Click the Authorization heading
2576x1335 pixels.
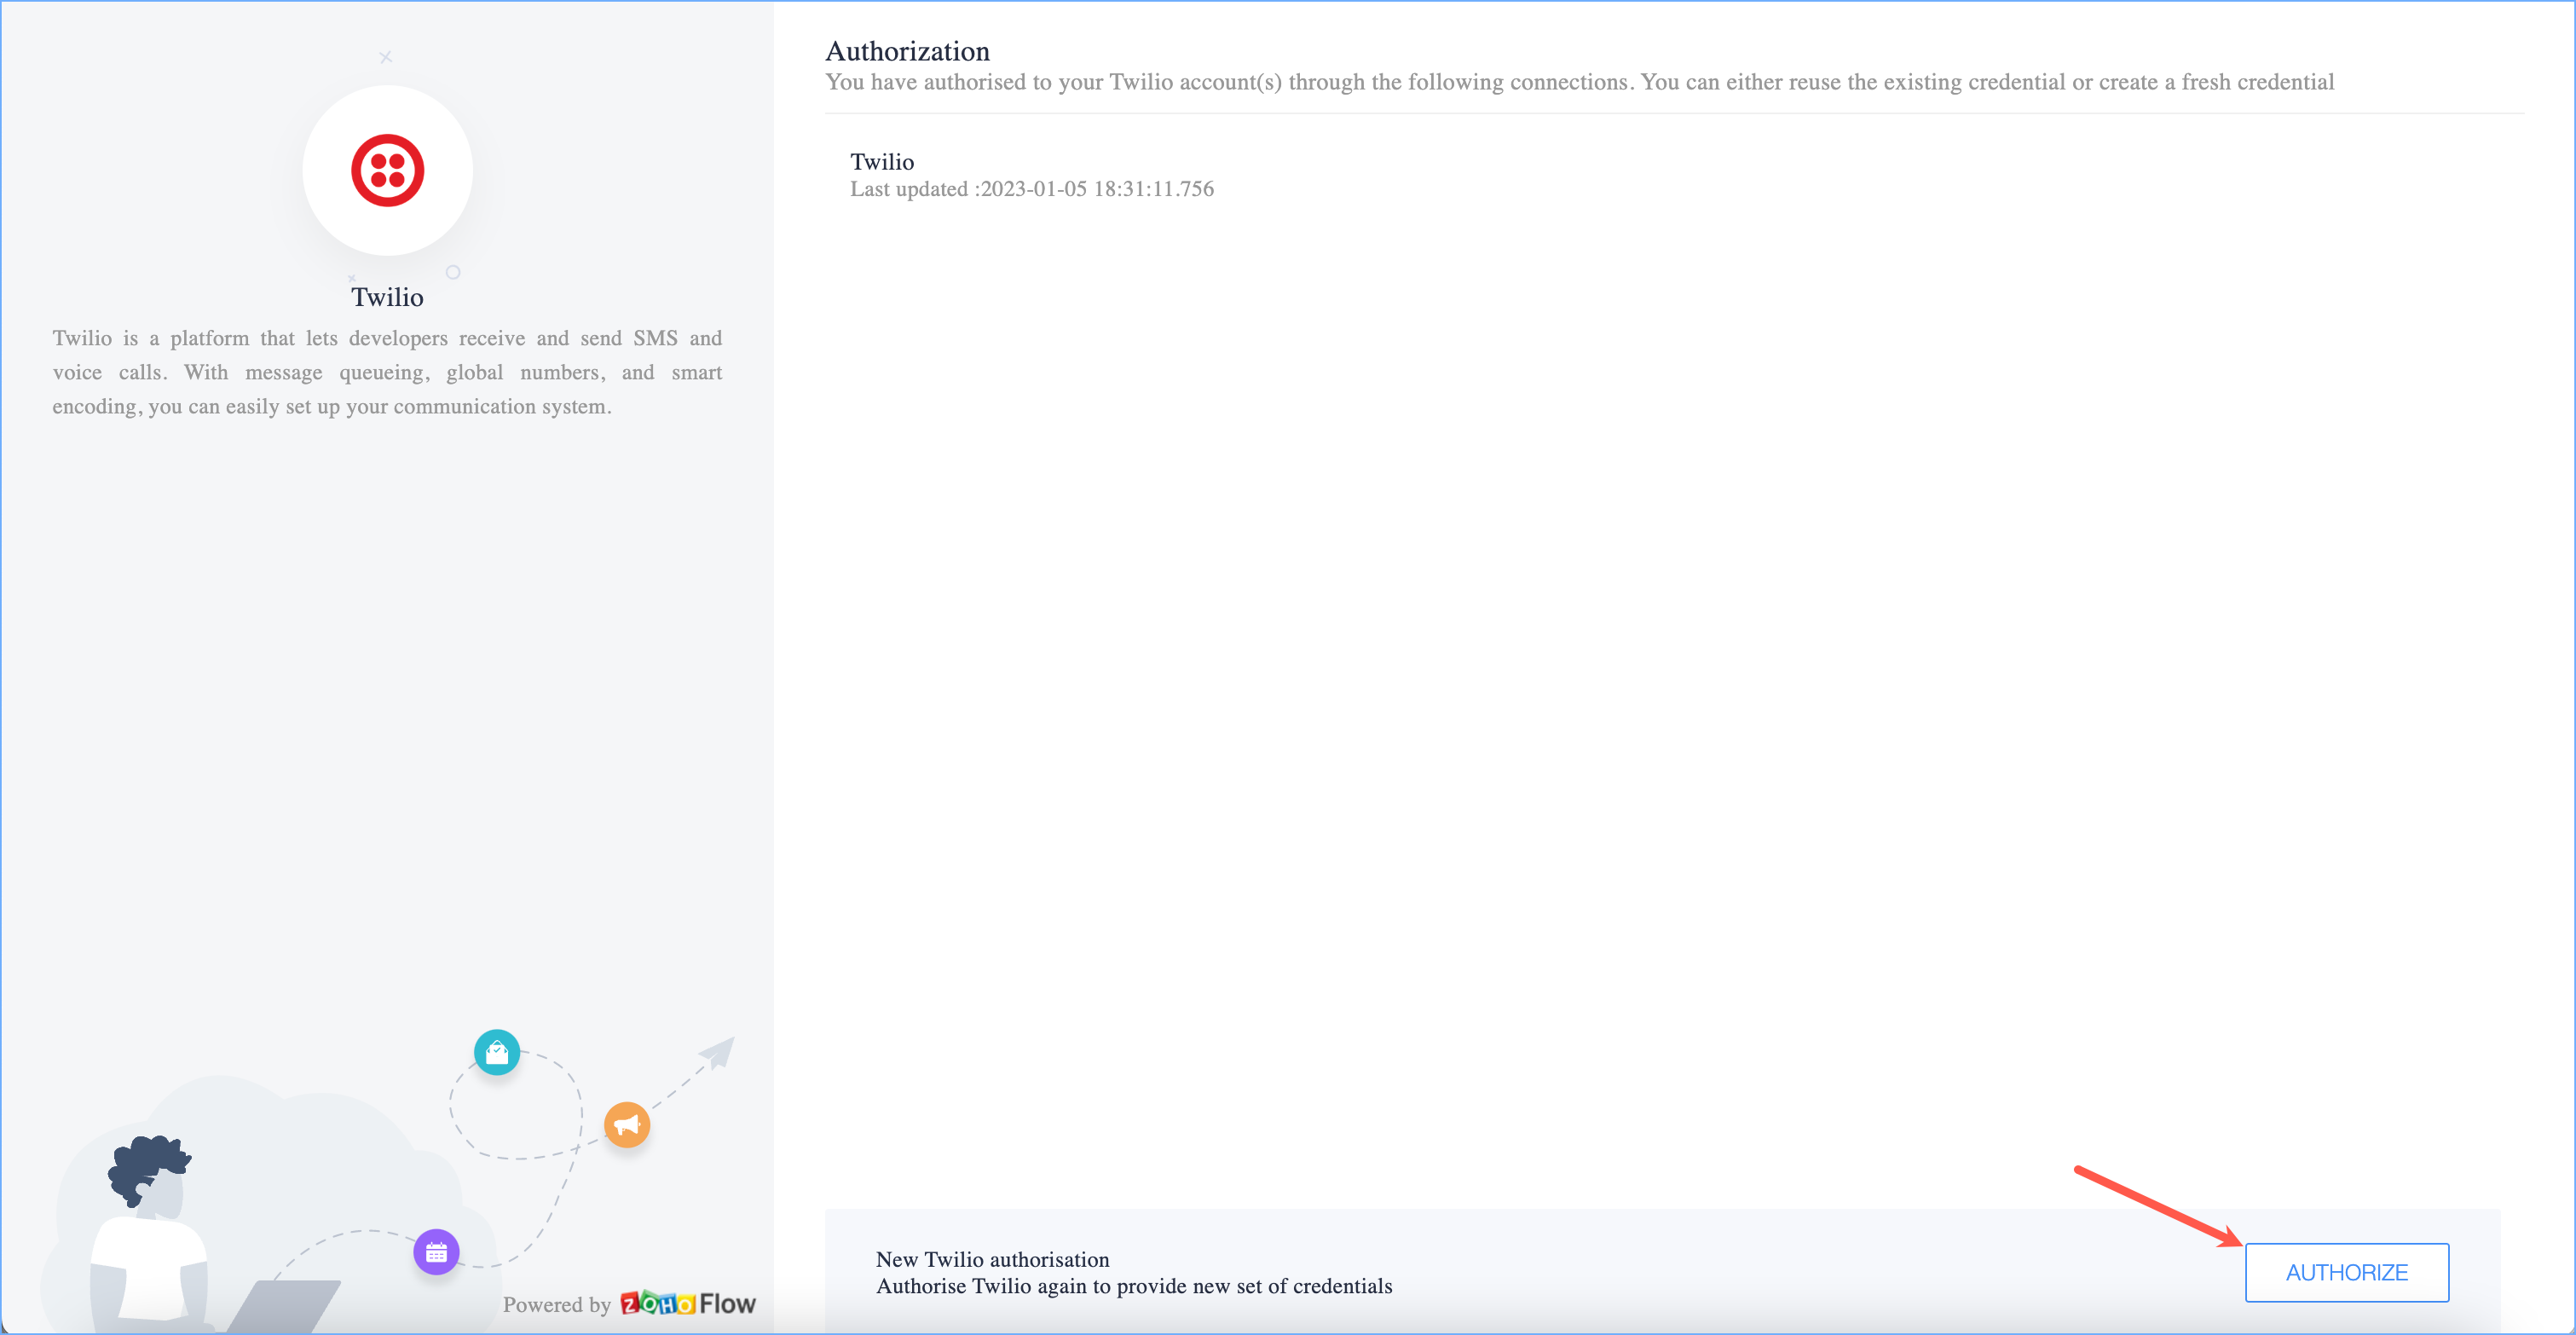pos(907,51)
